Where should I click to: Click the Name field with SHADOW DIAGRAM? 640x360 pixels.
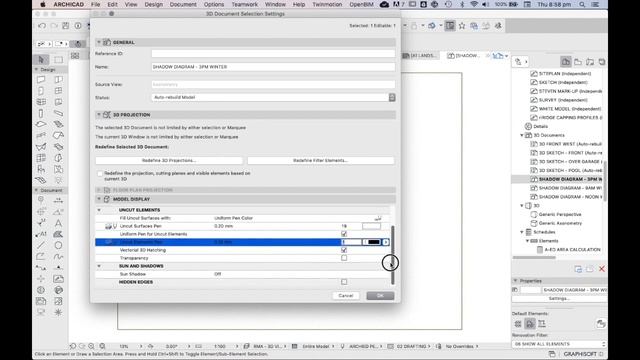coord(273,67)
